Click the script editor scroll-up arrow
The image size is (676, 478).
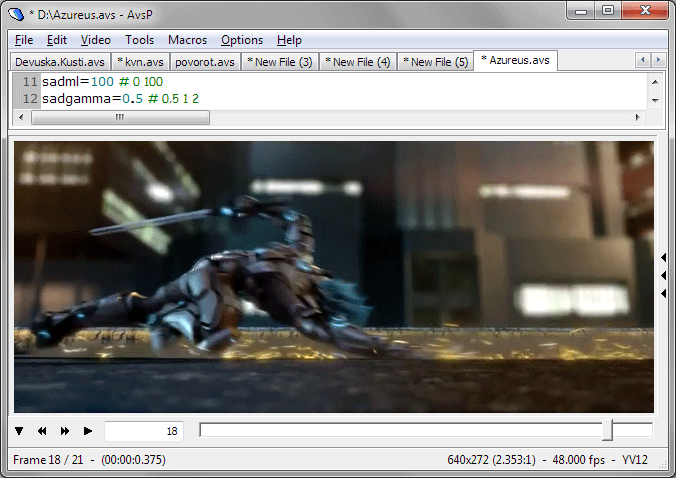(x=656, y=83)
